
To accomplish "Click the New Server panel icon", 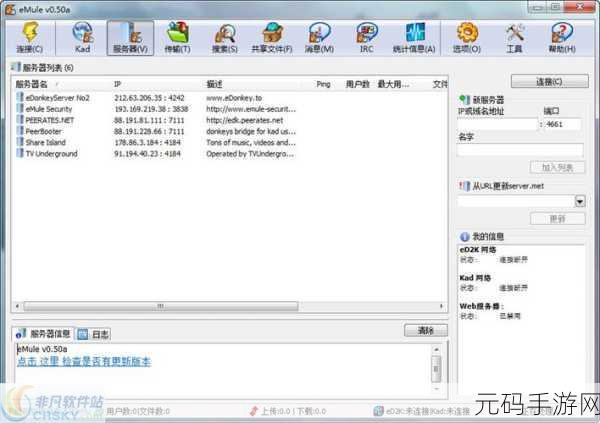I will pos(465,100).
